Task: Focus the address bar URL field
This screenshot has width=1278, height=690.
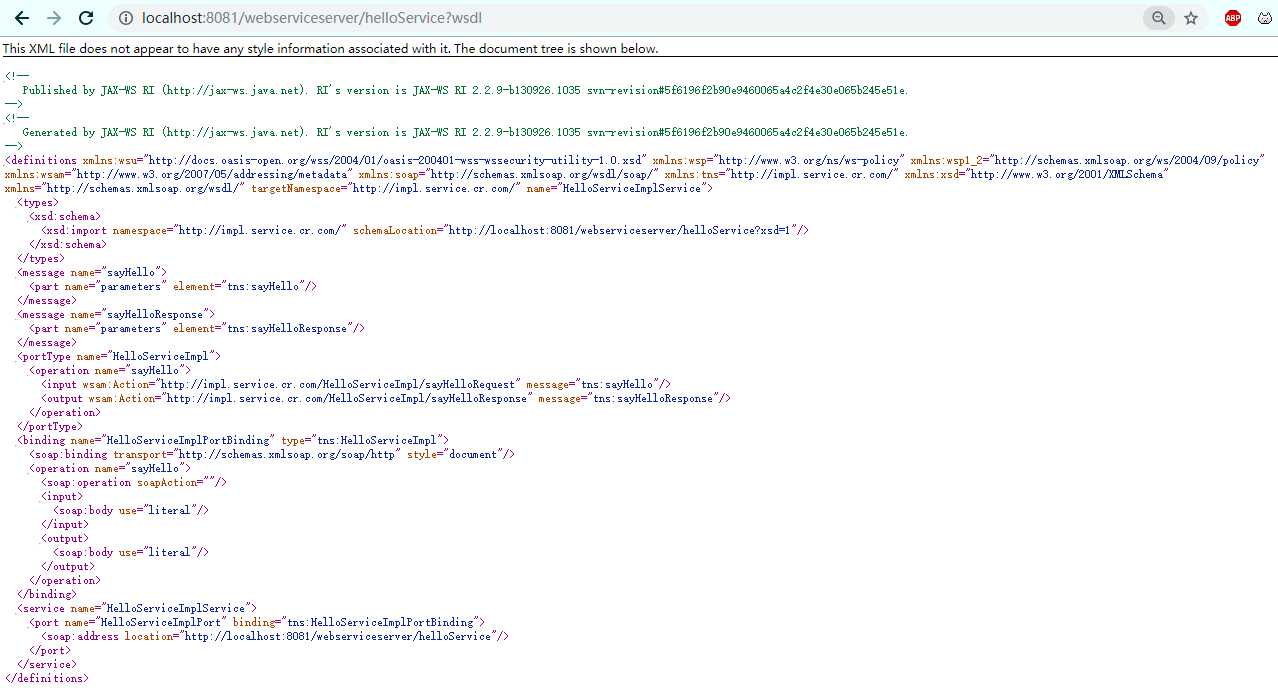Action: (600, 18)
